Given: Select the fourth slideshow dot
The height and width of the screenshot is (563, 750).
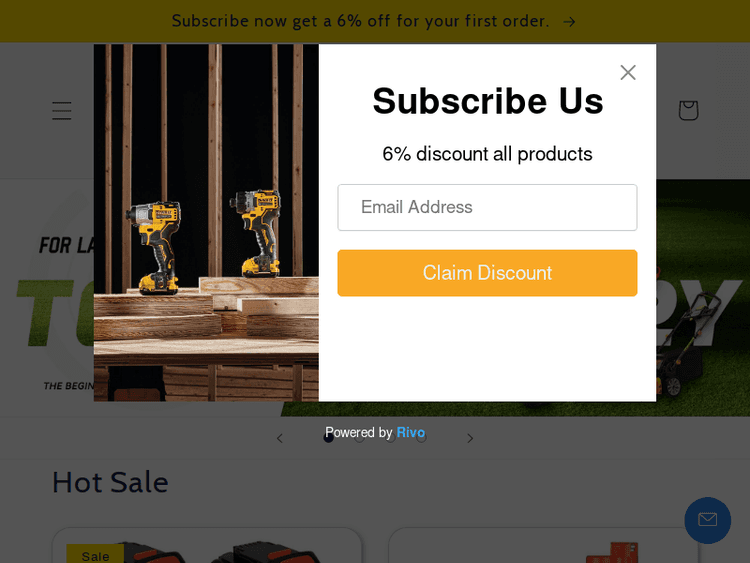Looking at the screenshot, I should tap(421, 438).
